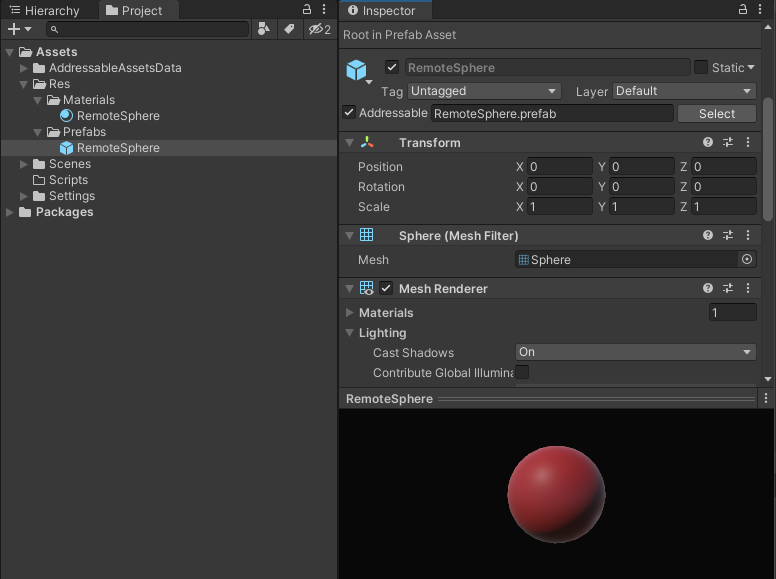Image resolution: width=776 pixels, height=579 pixels.
Task: Expand the AddressableAssetsData folder arrow
Action: coord(23,68)
